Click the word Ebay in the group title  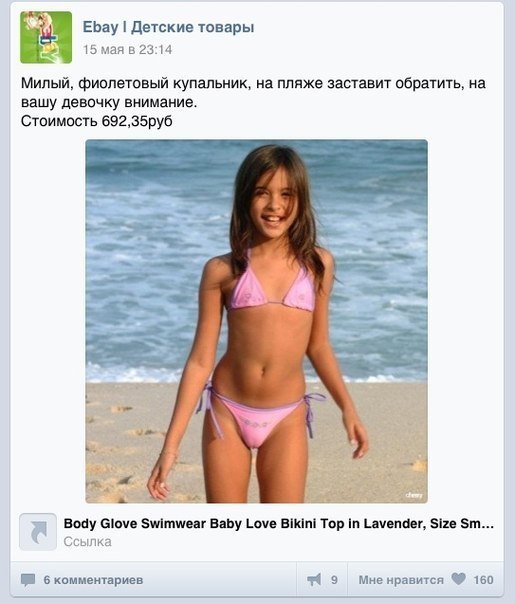click(x=100, y=27)
